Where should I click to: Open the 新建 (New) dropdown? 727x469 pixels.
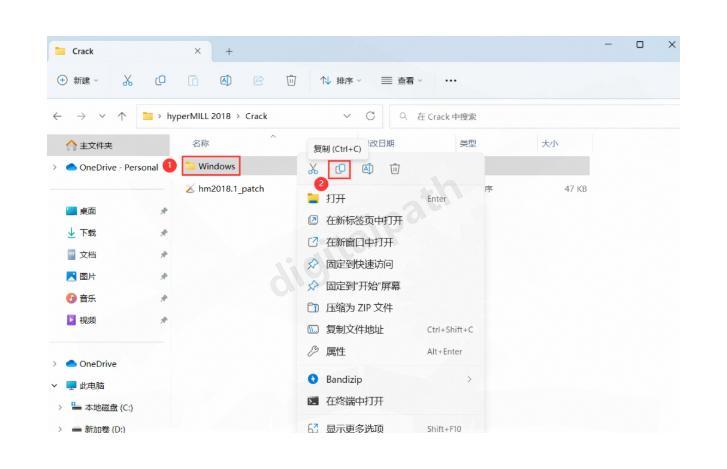78,81
